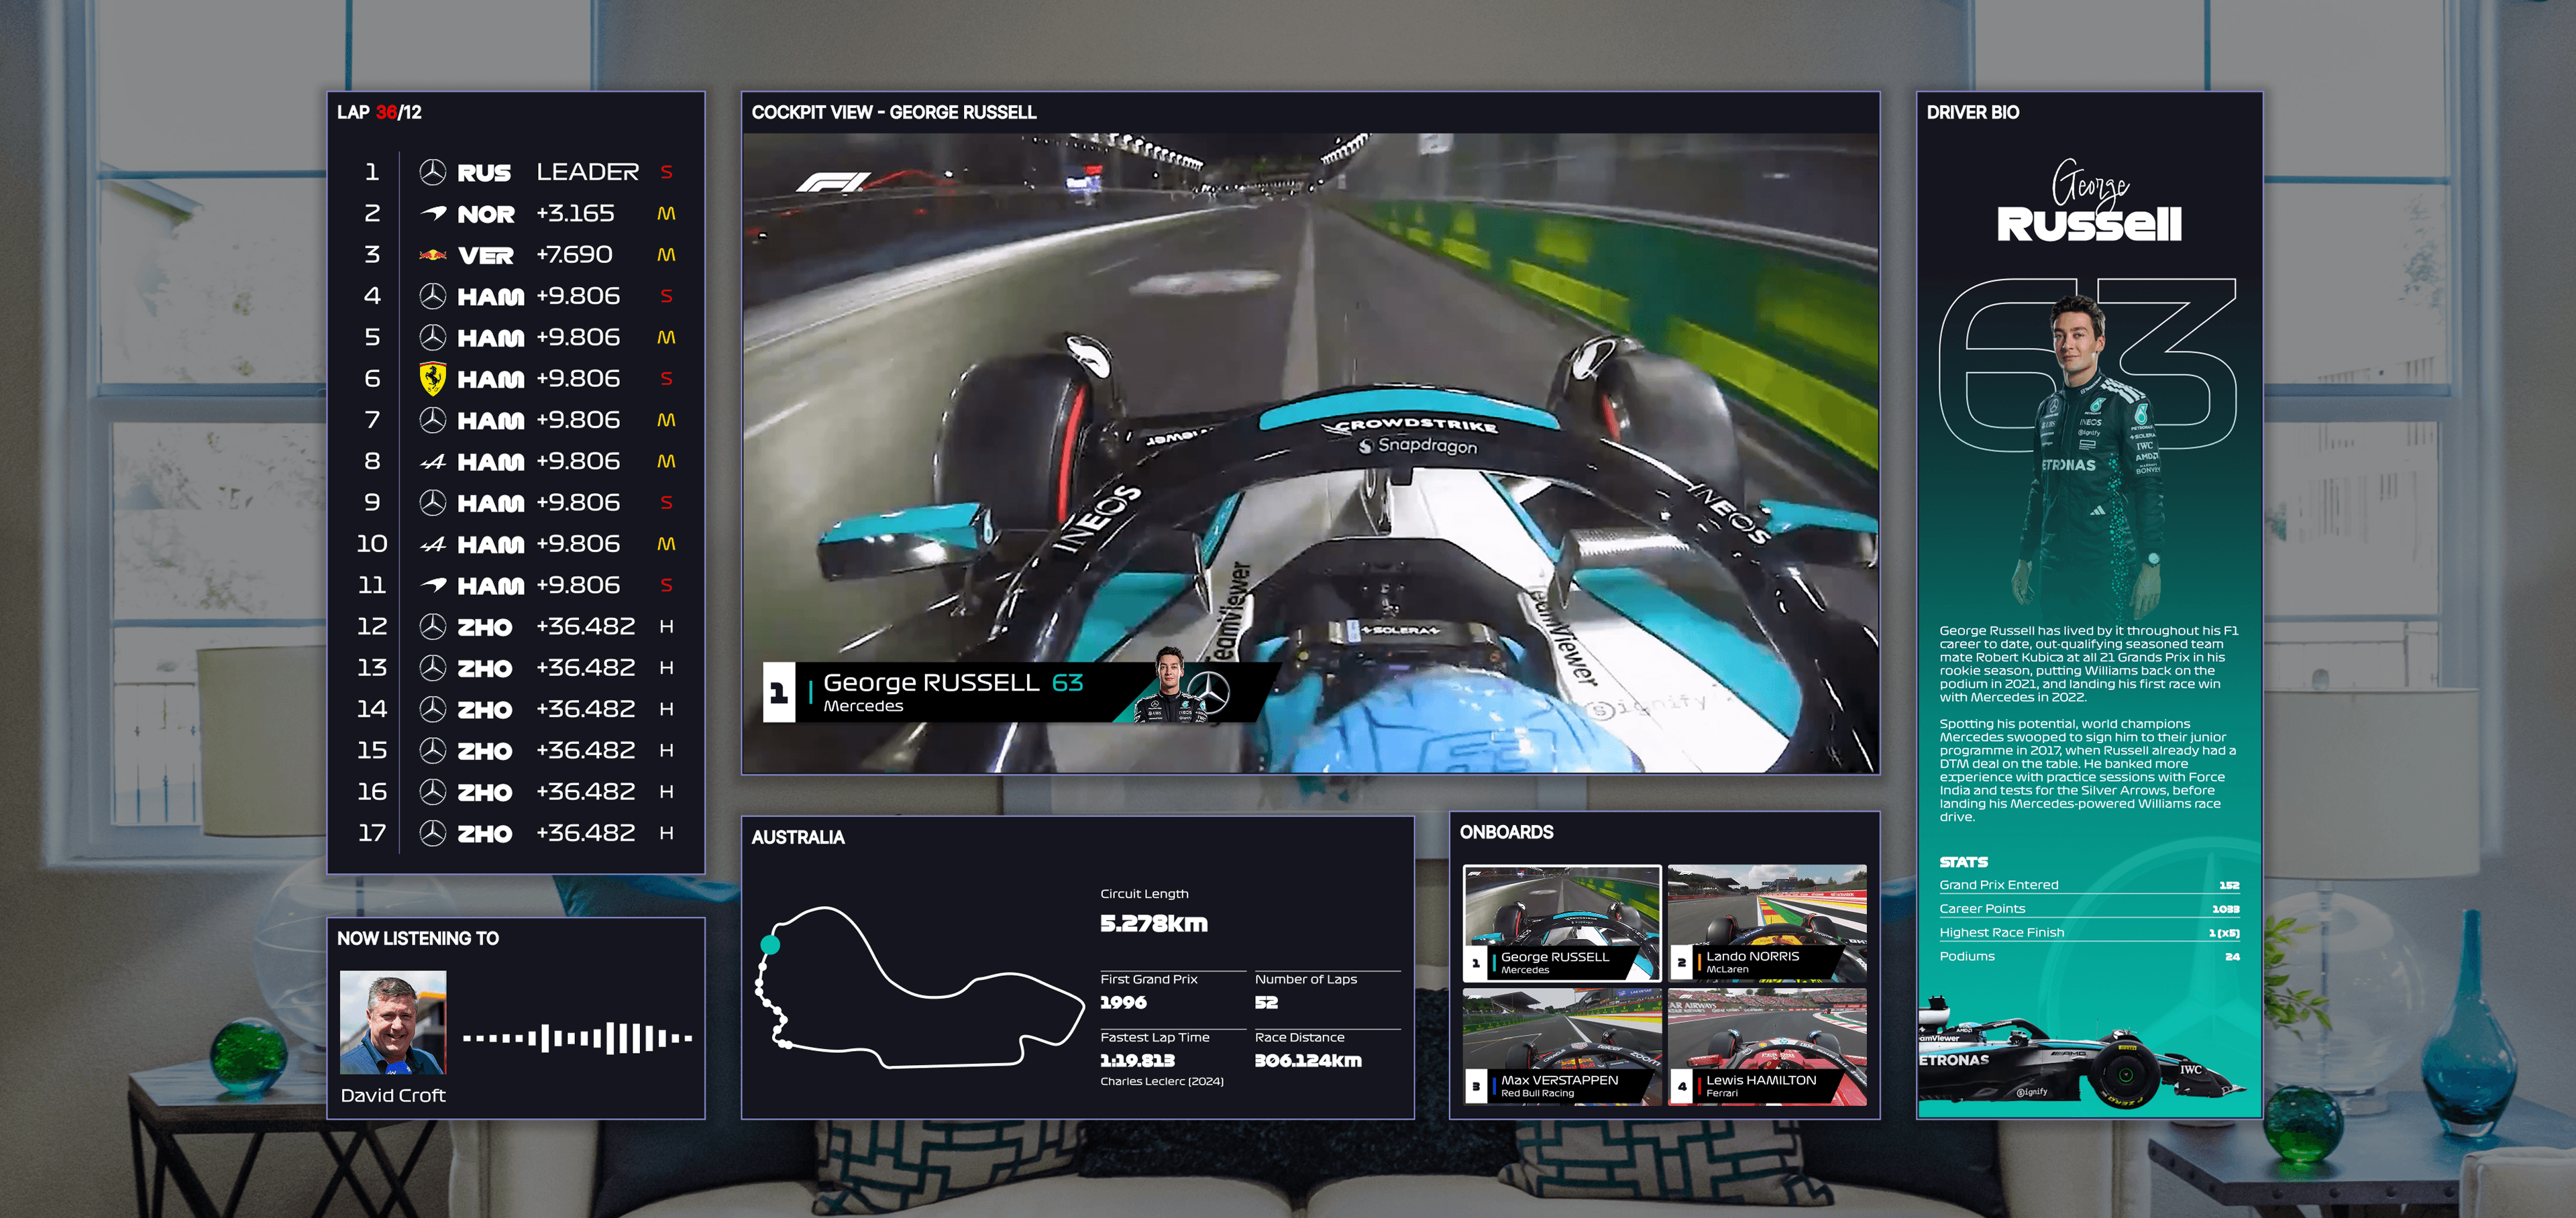
Task: Open Lewis Hamilton Ferrari onboard feed
Action: coord(1766,1046)
